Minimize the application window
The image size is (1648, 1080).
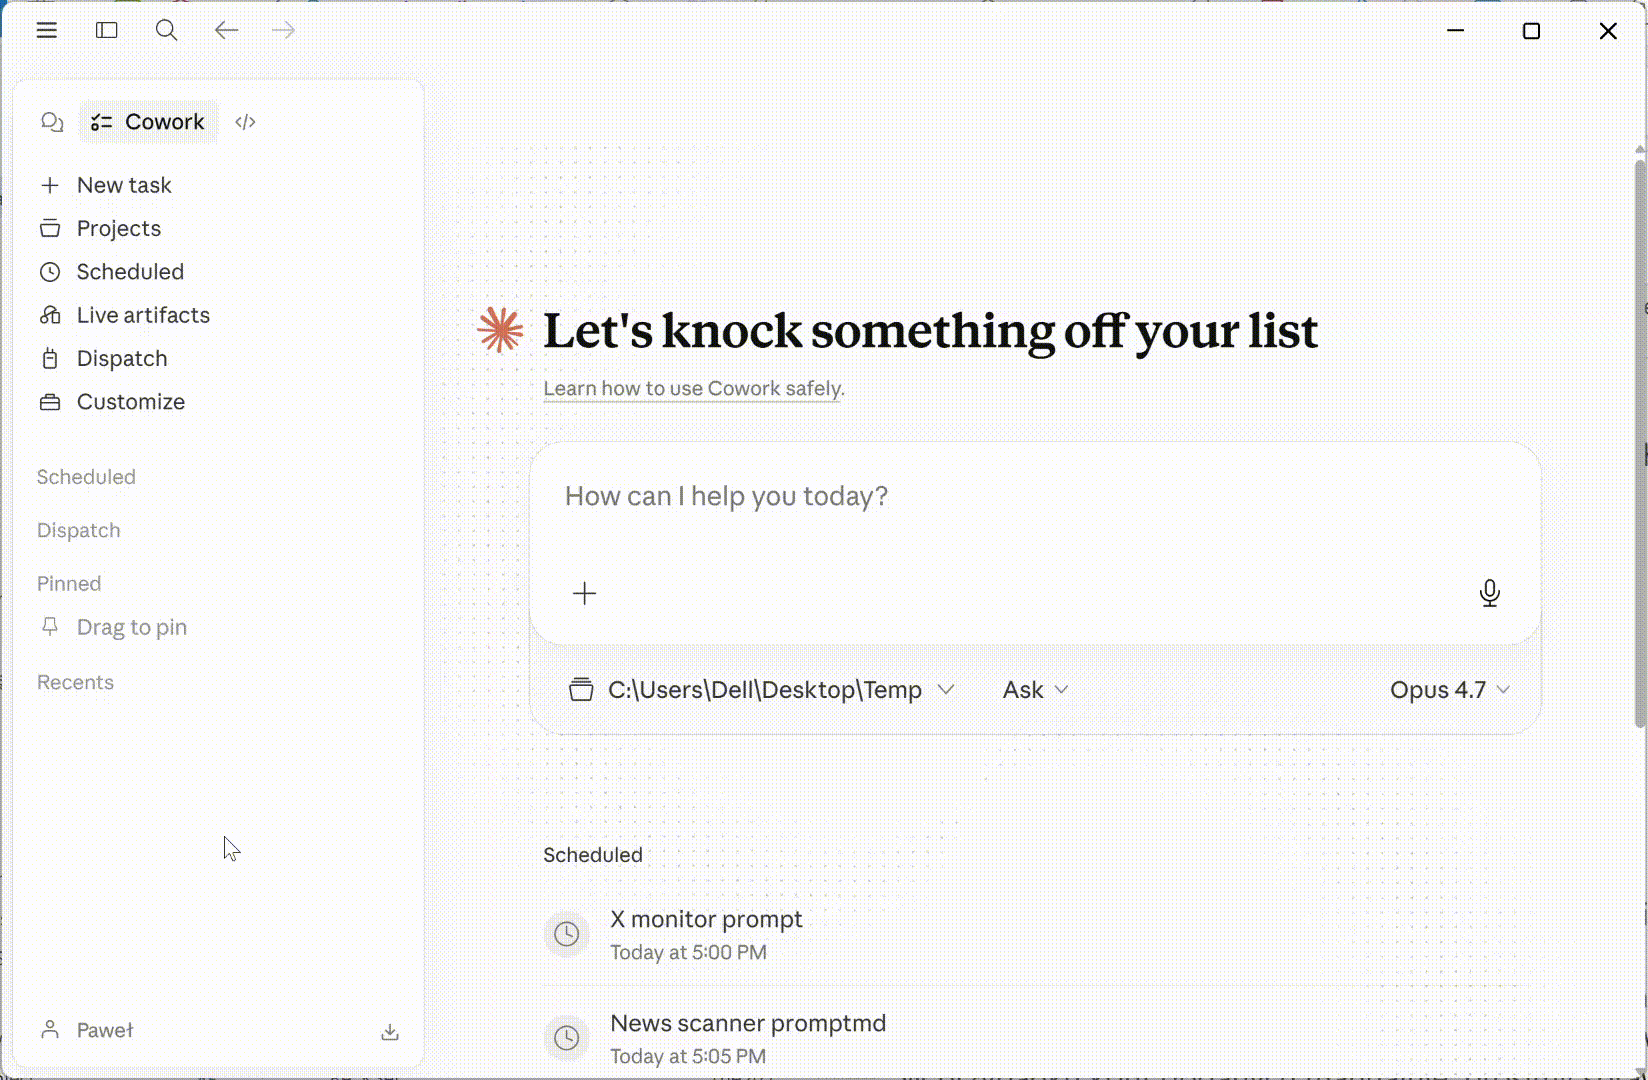pos(1456,31)
